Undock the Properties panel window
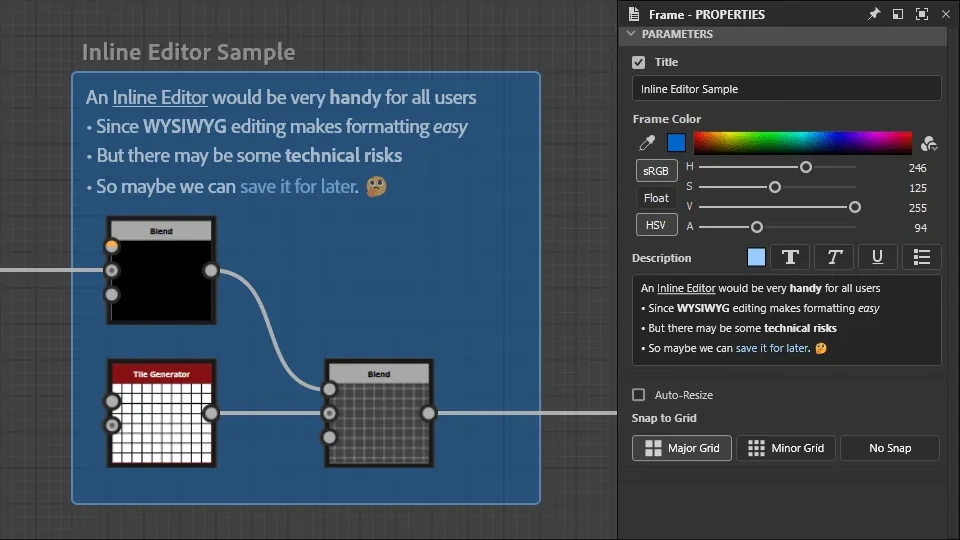 [x=898, y=14]
